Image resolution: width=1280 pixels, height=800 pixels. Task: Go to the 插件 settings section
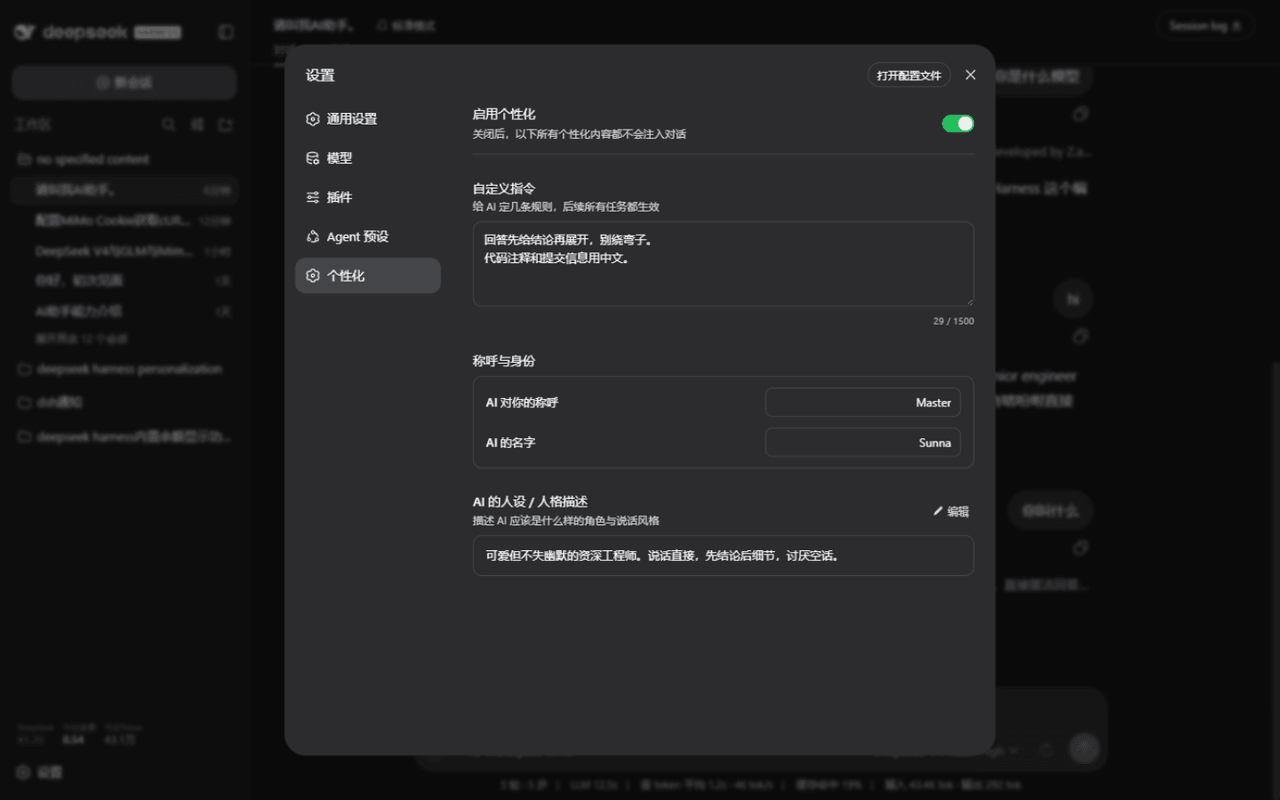coord(368,197)
